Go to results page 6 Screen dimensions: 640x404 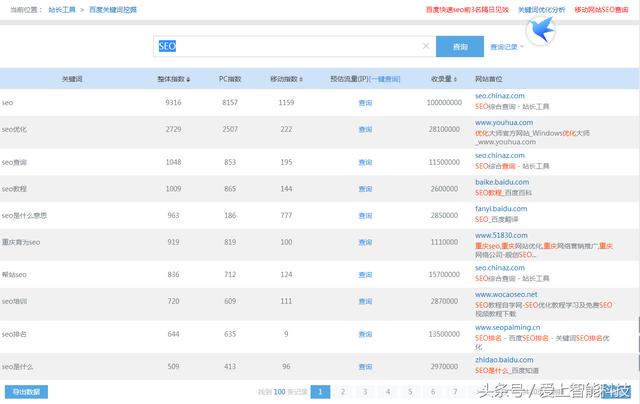pos(433,392)
